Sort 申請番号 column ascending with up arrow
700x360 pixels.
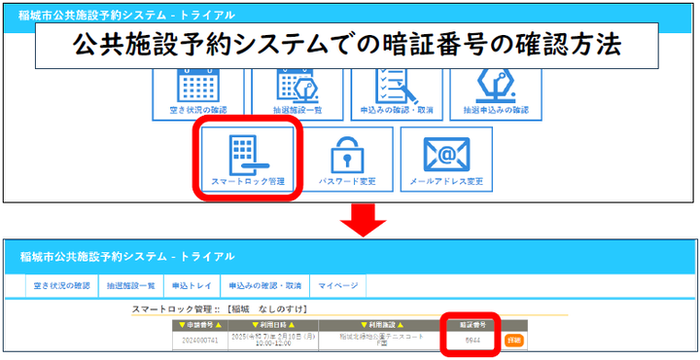tap(219, 325)
